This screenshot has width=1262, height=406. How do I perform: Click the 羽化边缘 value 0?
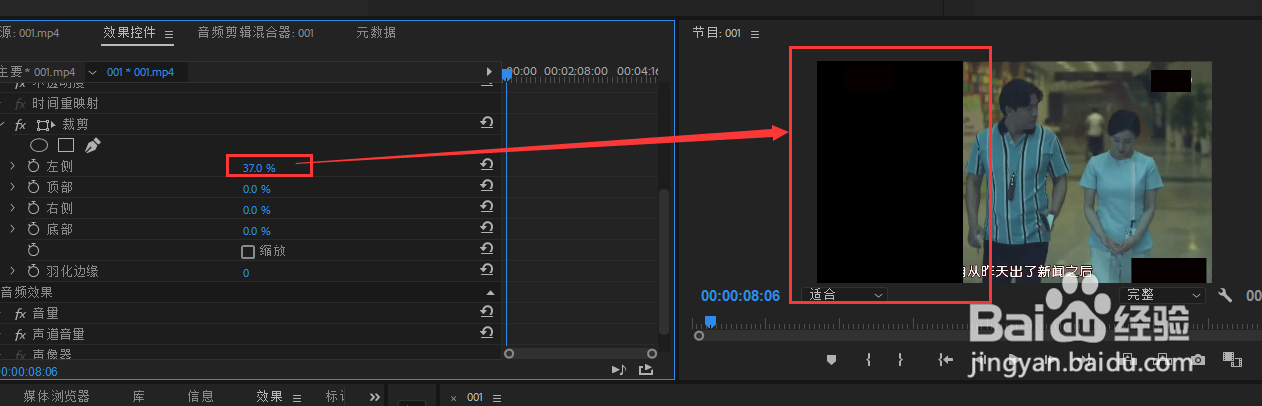coord(246,273)
